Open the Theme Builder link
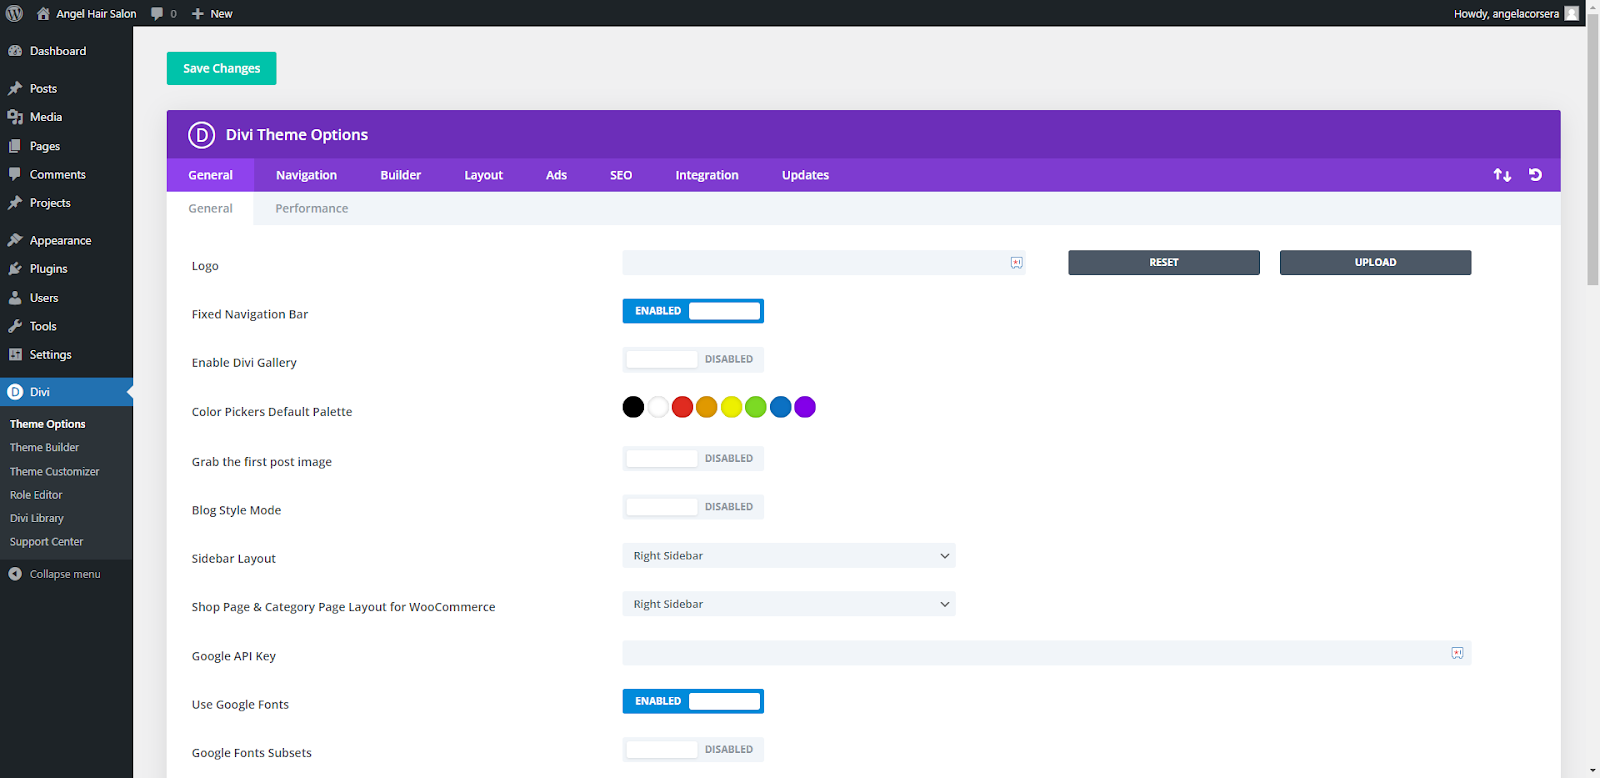Screen dimensions: 1600x778 tap(44, 448)
